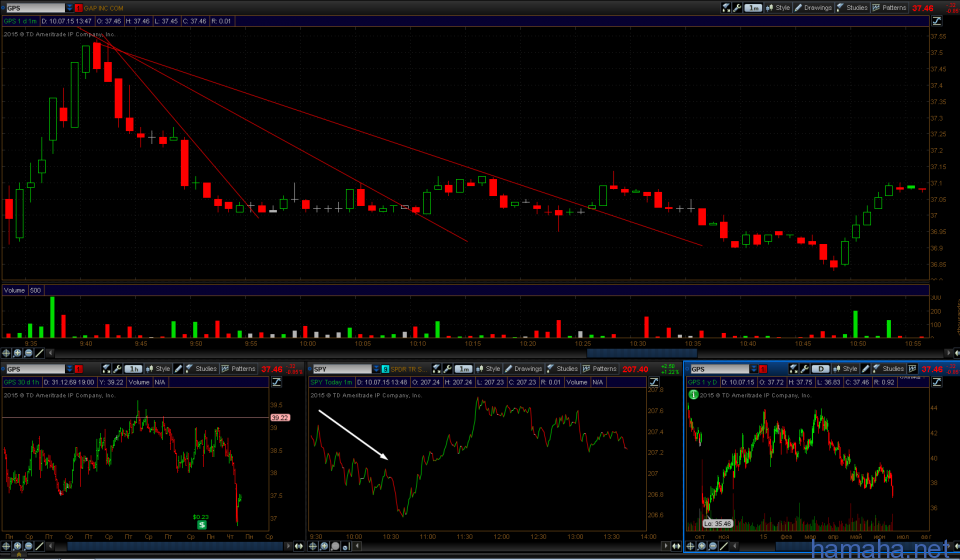
Task: Change the 1h timeframe button
Action: 133,369
